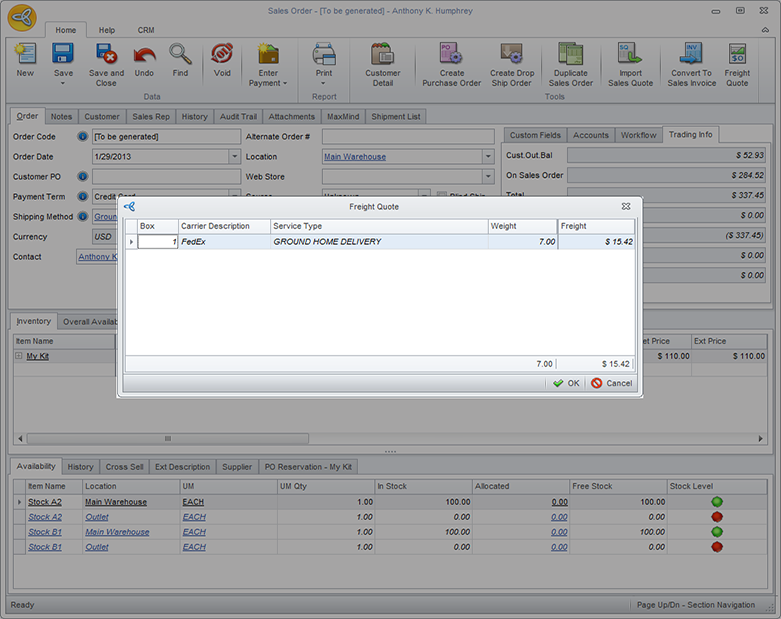This screenshot has width=781, height=619.
Task: Expand the My Kit item row
Action: 19,356
